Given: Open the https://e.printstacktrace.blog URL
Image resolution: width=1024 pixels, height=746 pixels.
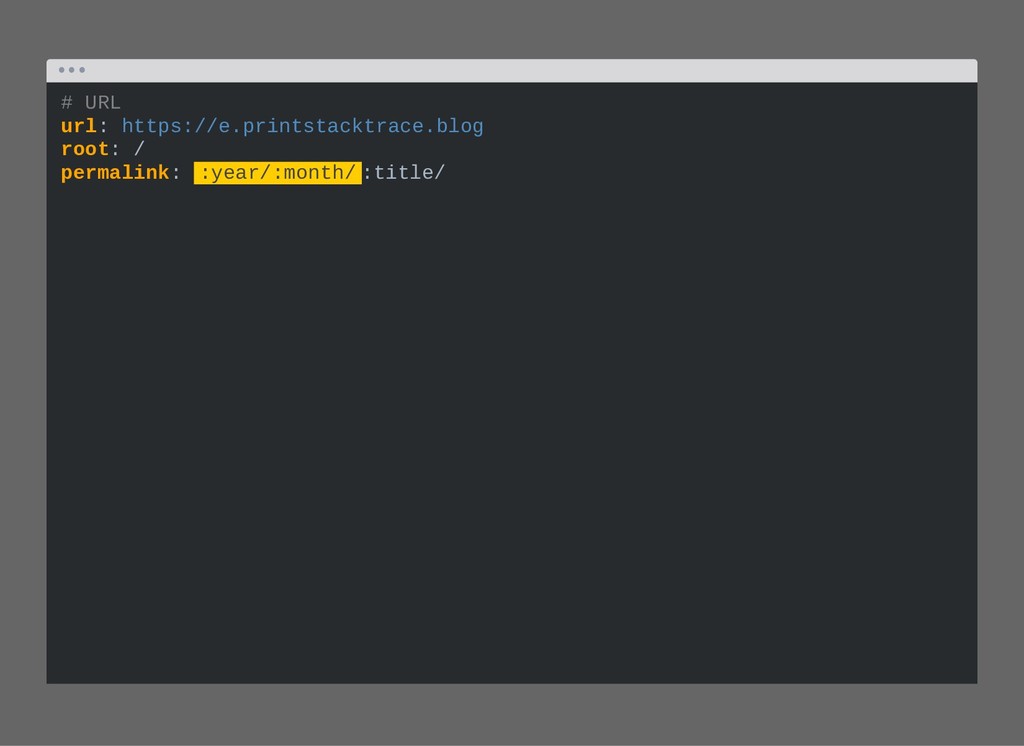Looking at the screenshot, I should tap(302, 127).
